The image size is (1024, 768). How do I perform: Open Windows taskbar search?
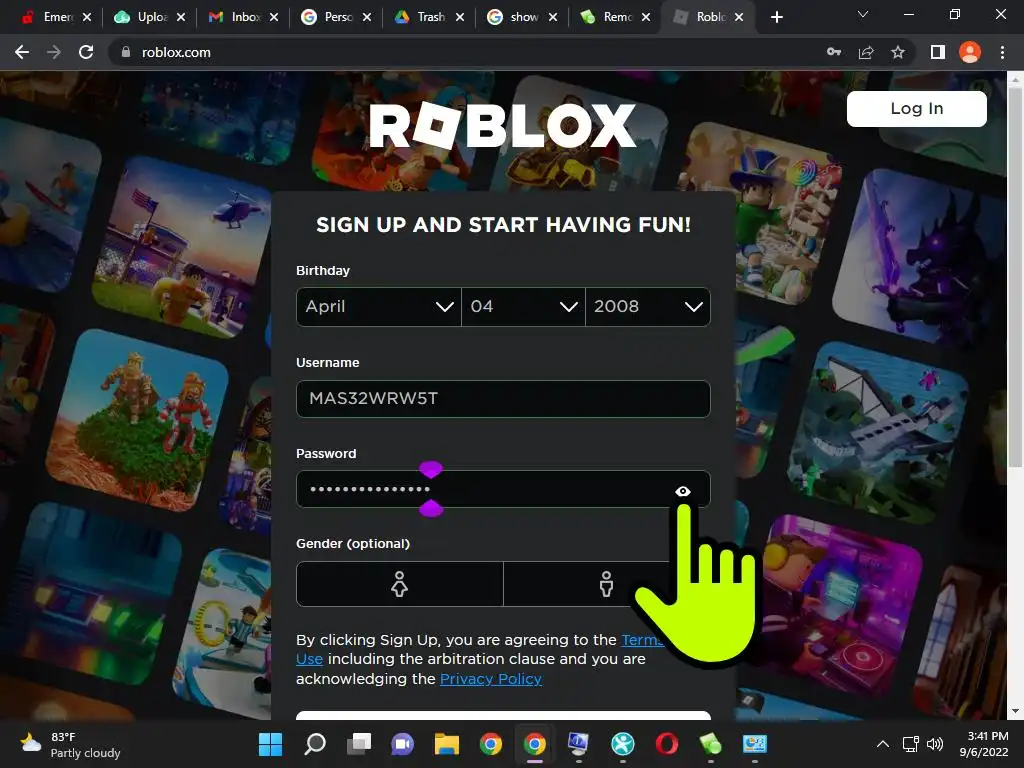pos(315,744)
